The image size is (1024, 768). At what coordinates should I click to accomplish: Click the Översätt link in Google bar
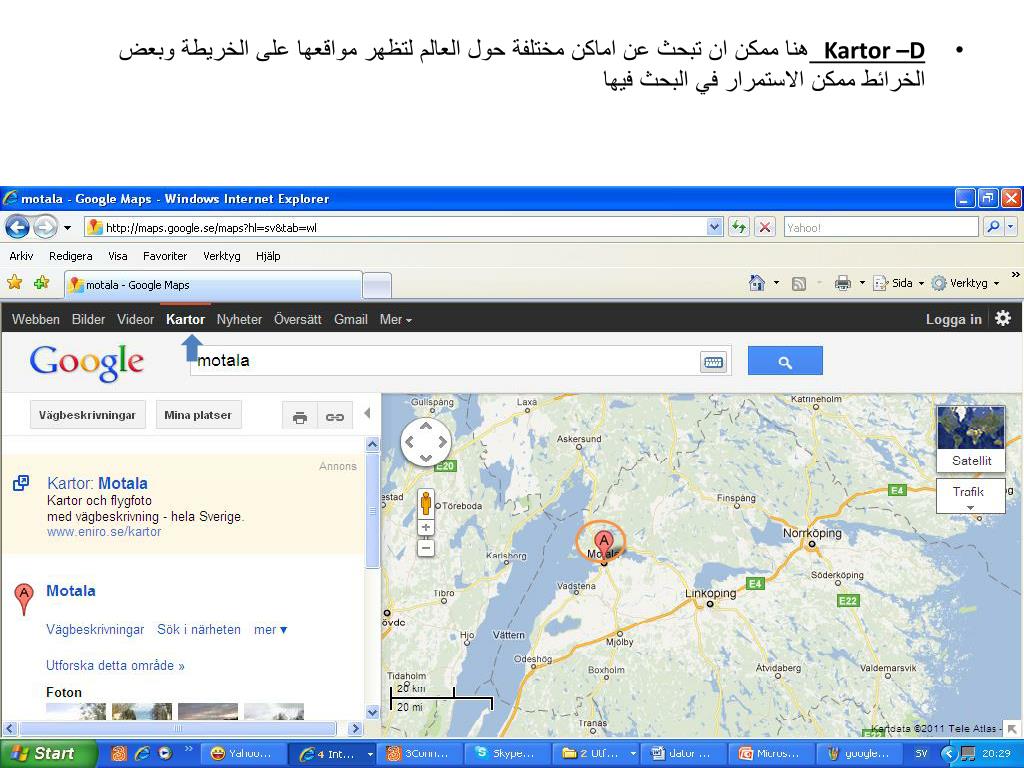coord(298,319)
